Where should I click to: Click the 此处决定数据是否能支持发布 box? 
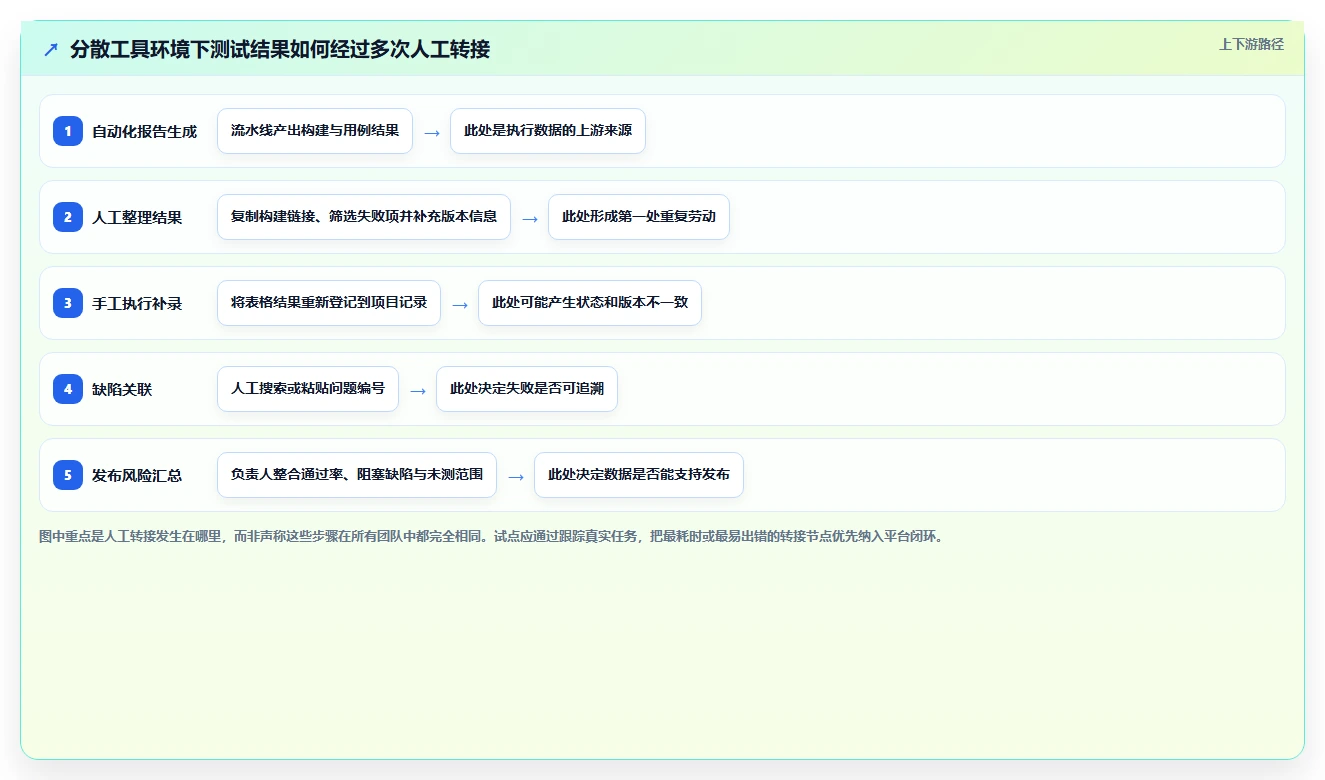pyautogui.click(x=639, y=475)
